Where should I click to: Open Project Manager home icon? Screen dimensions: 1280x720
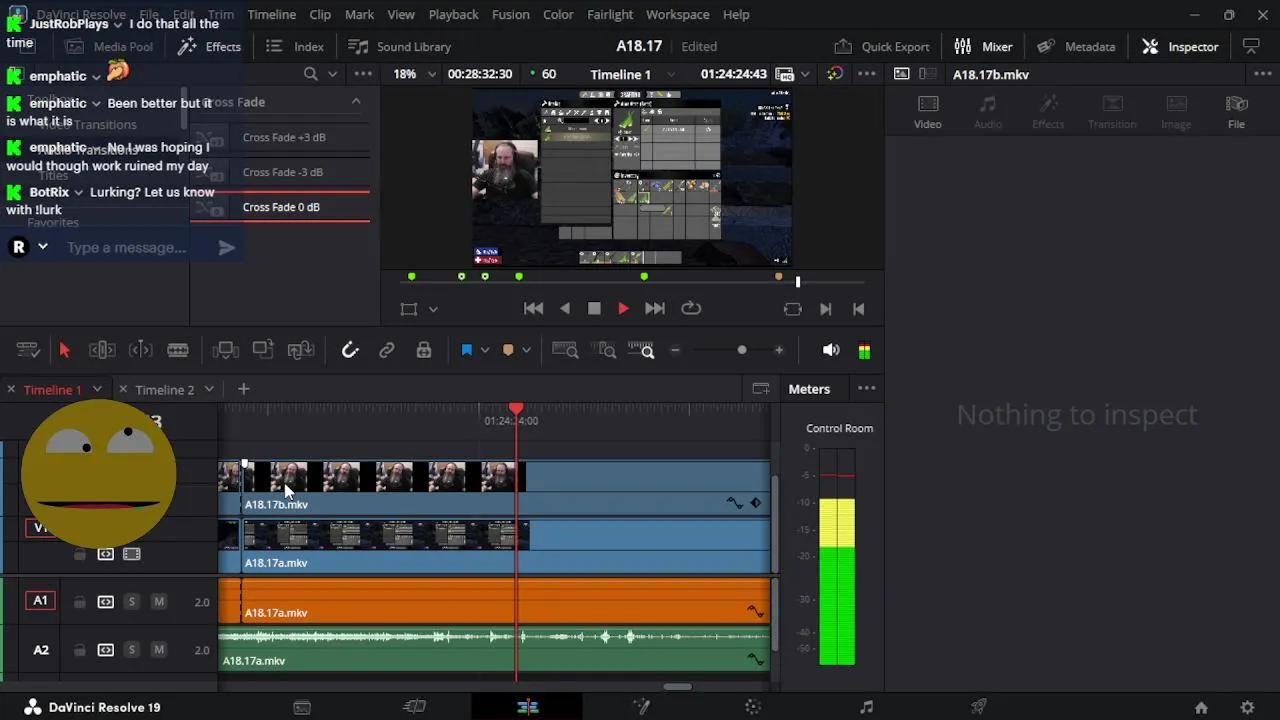point(1201,707)
